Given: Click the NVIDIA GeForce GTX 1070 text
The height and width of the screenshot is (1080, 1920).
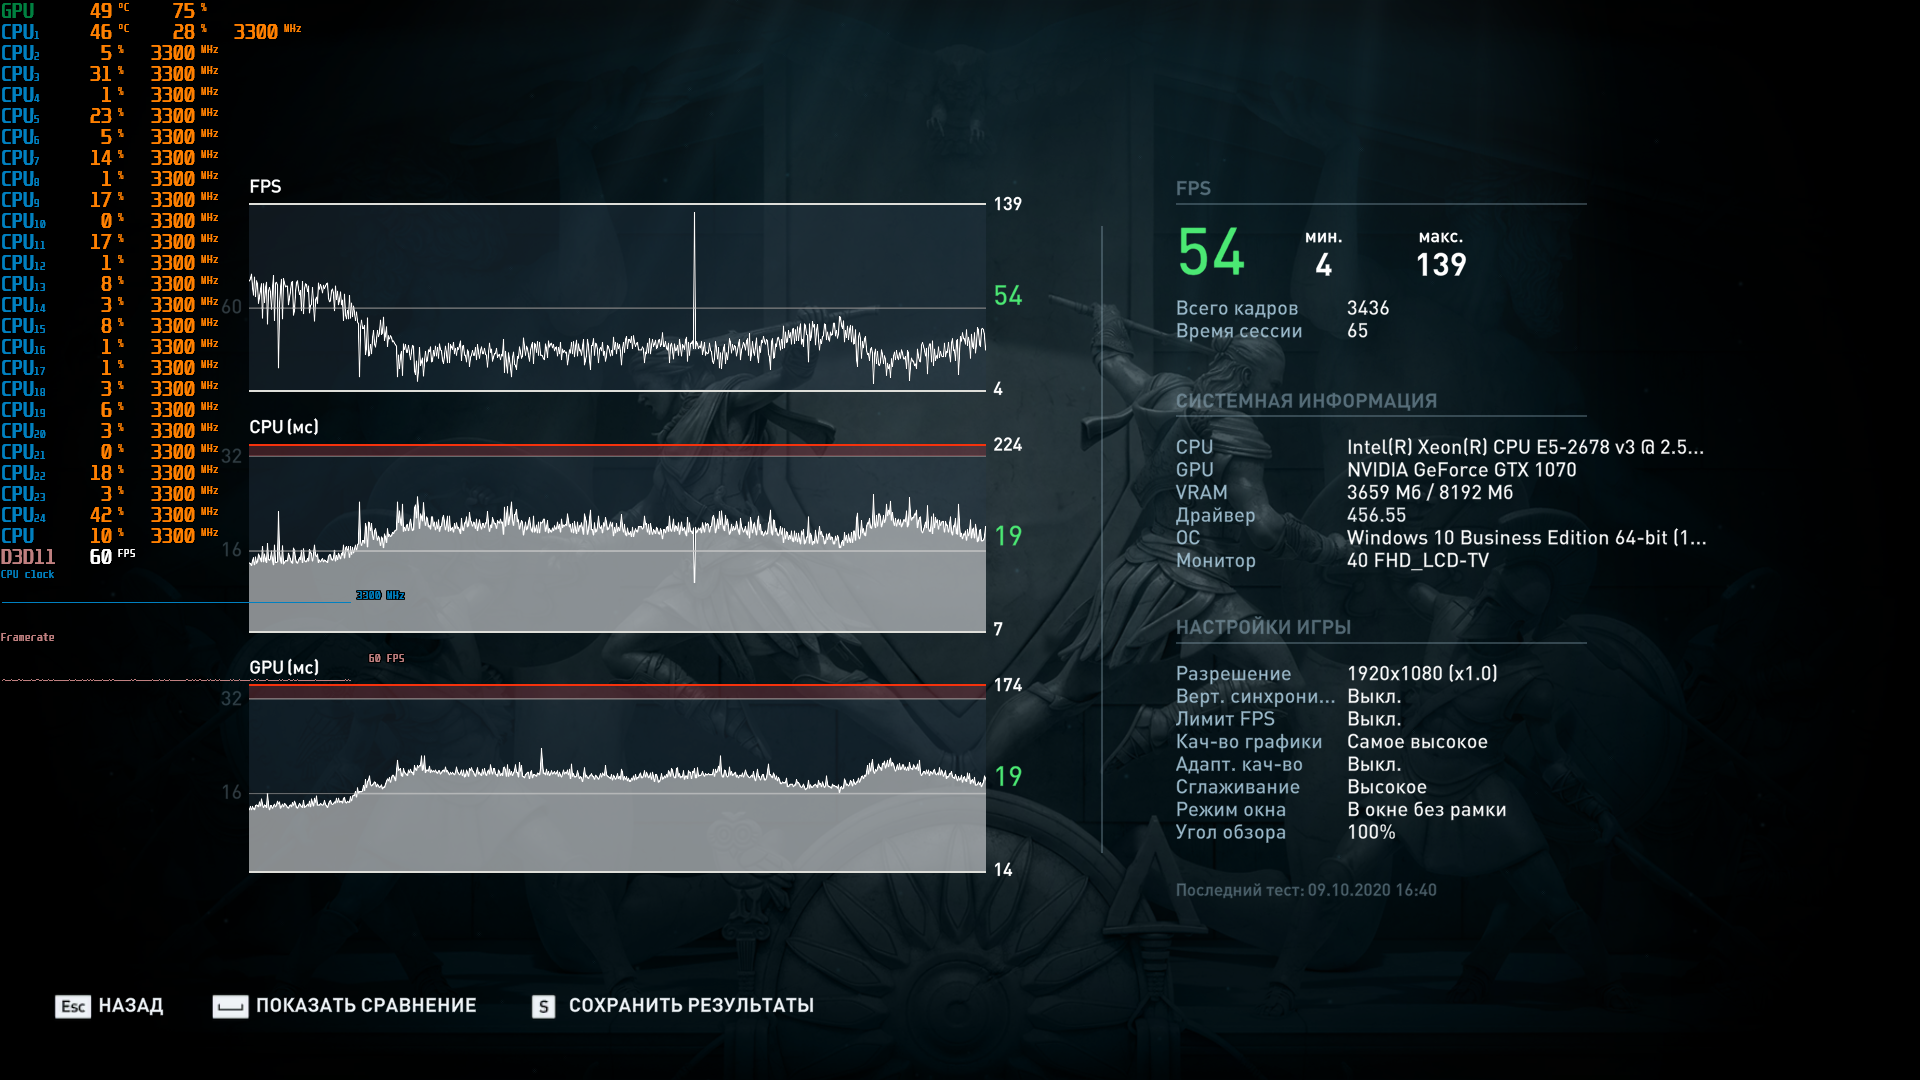Looking at the screenshot, I should pyautogui.click(x=1461, y=470).
